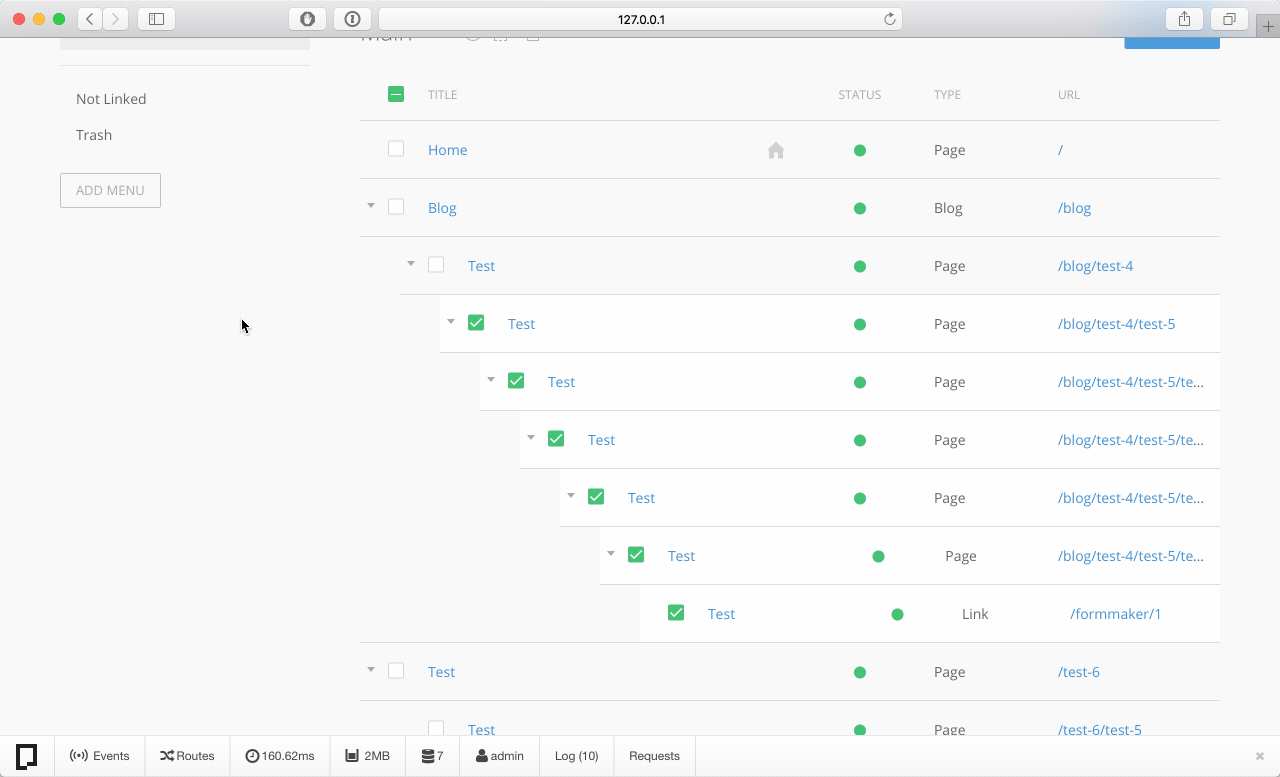Collapse the /test-6 row expander
The height and width of the screenshot is (777, 1280).
(370, 669)
